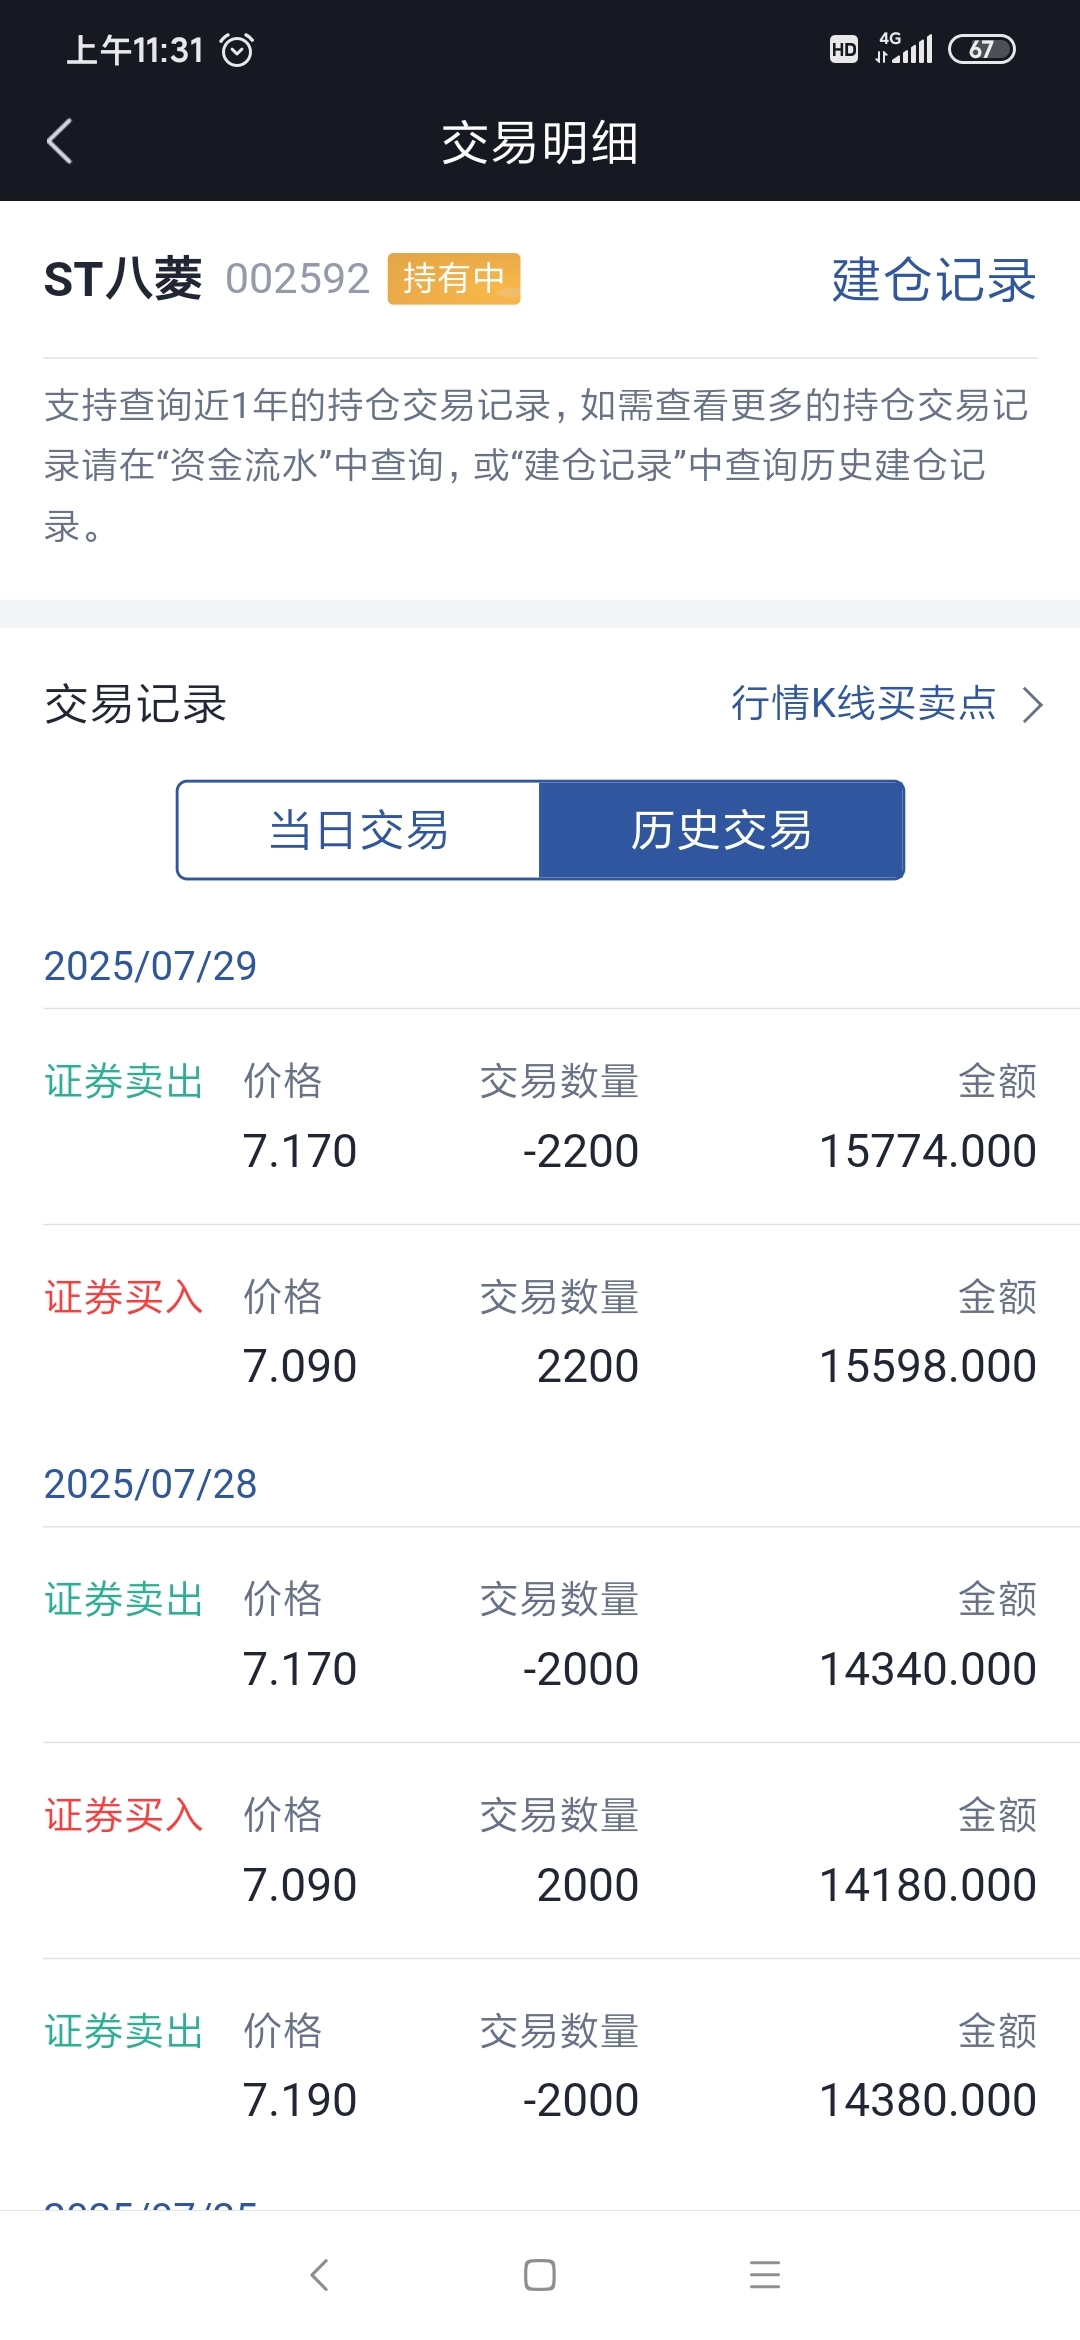Open 证券卖出 record with amount 14340.000
The height and width of the screenshot is (2340, 1080).
click(540, 1635)
